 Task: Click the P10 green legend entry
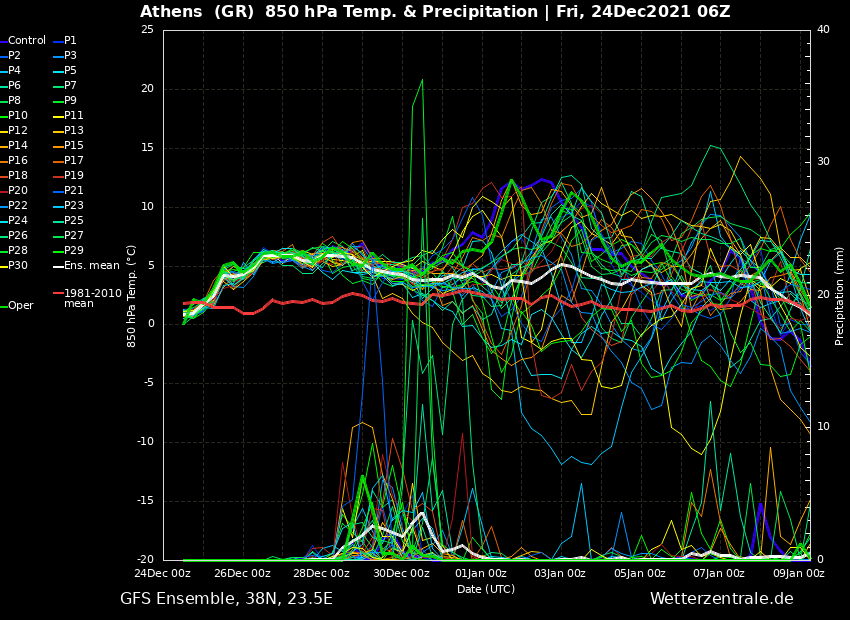(x=18, y=116)
